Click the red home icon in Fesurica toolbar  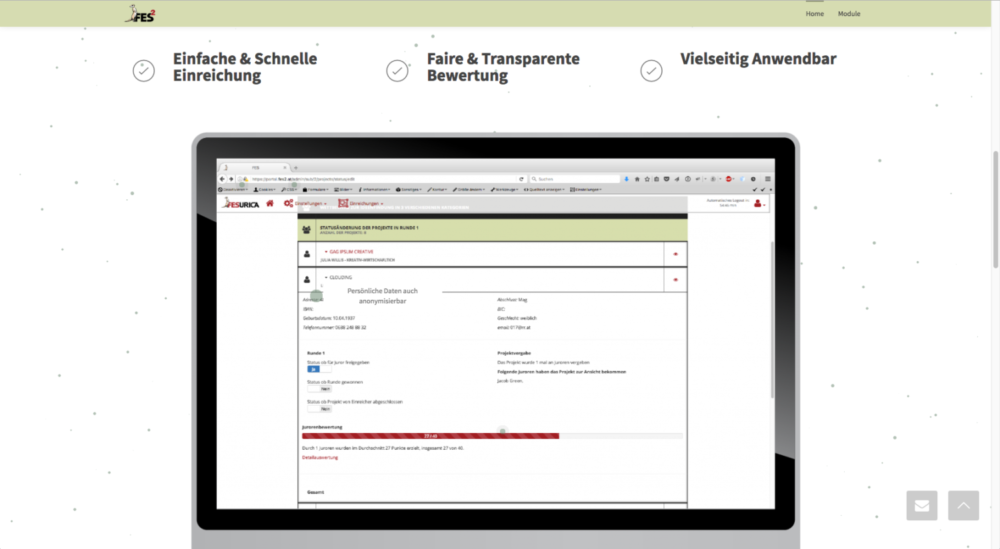pos(270,204)
